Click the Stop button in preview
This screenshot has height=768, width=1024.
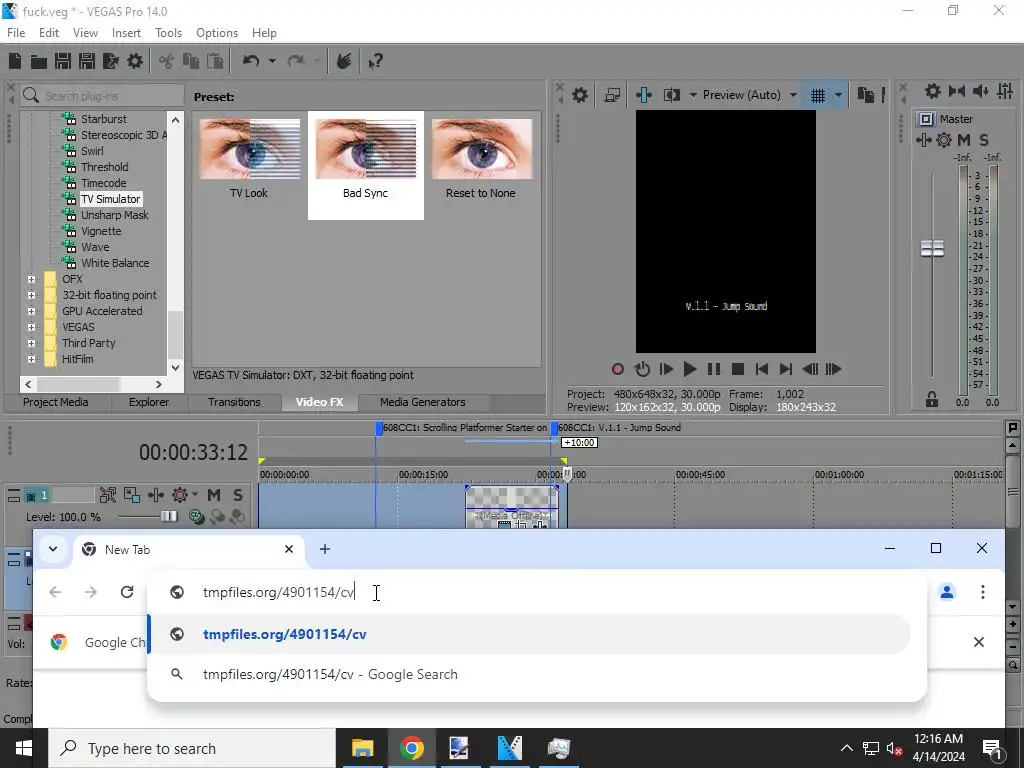pos(738,370)
